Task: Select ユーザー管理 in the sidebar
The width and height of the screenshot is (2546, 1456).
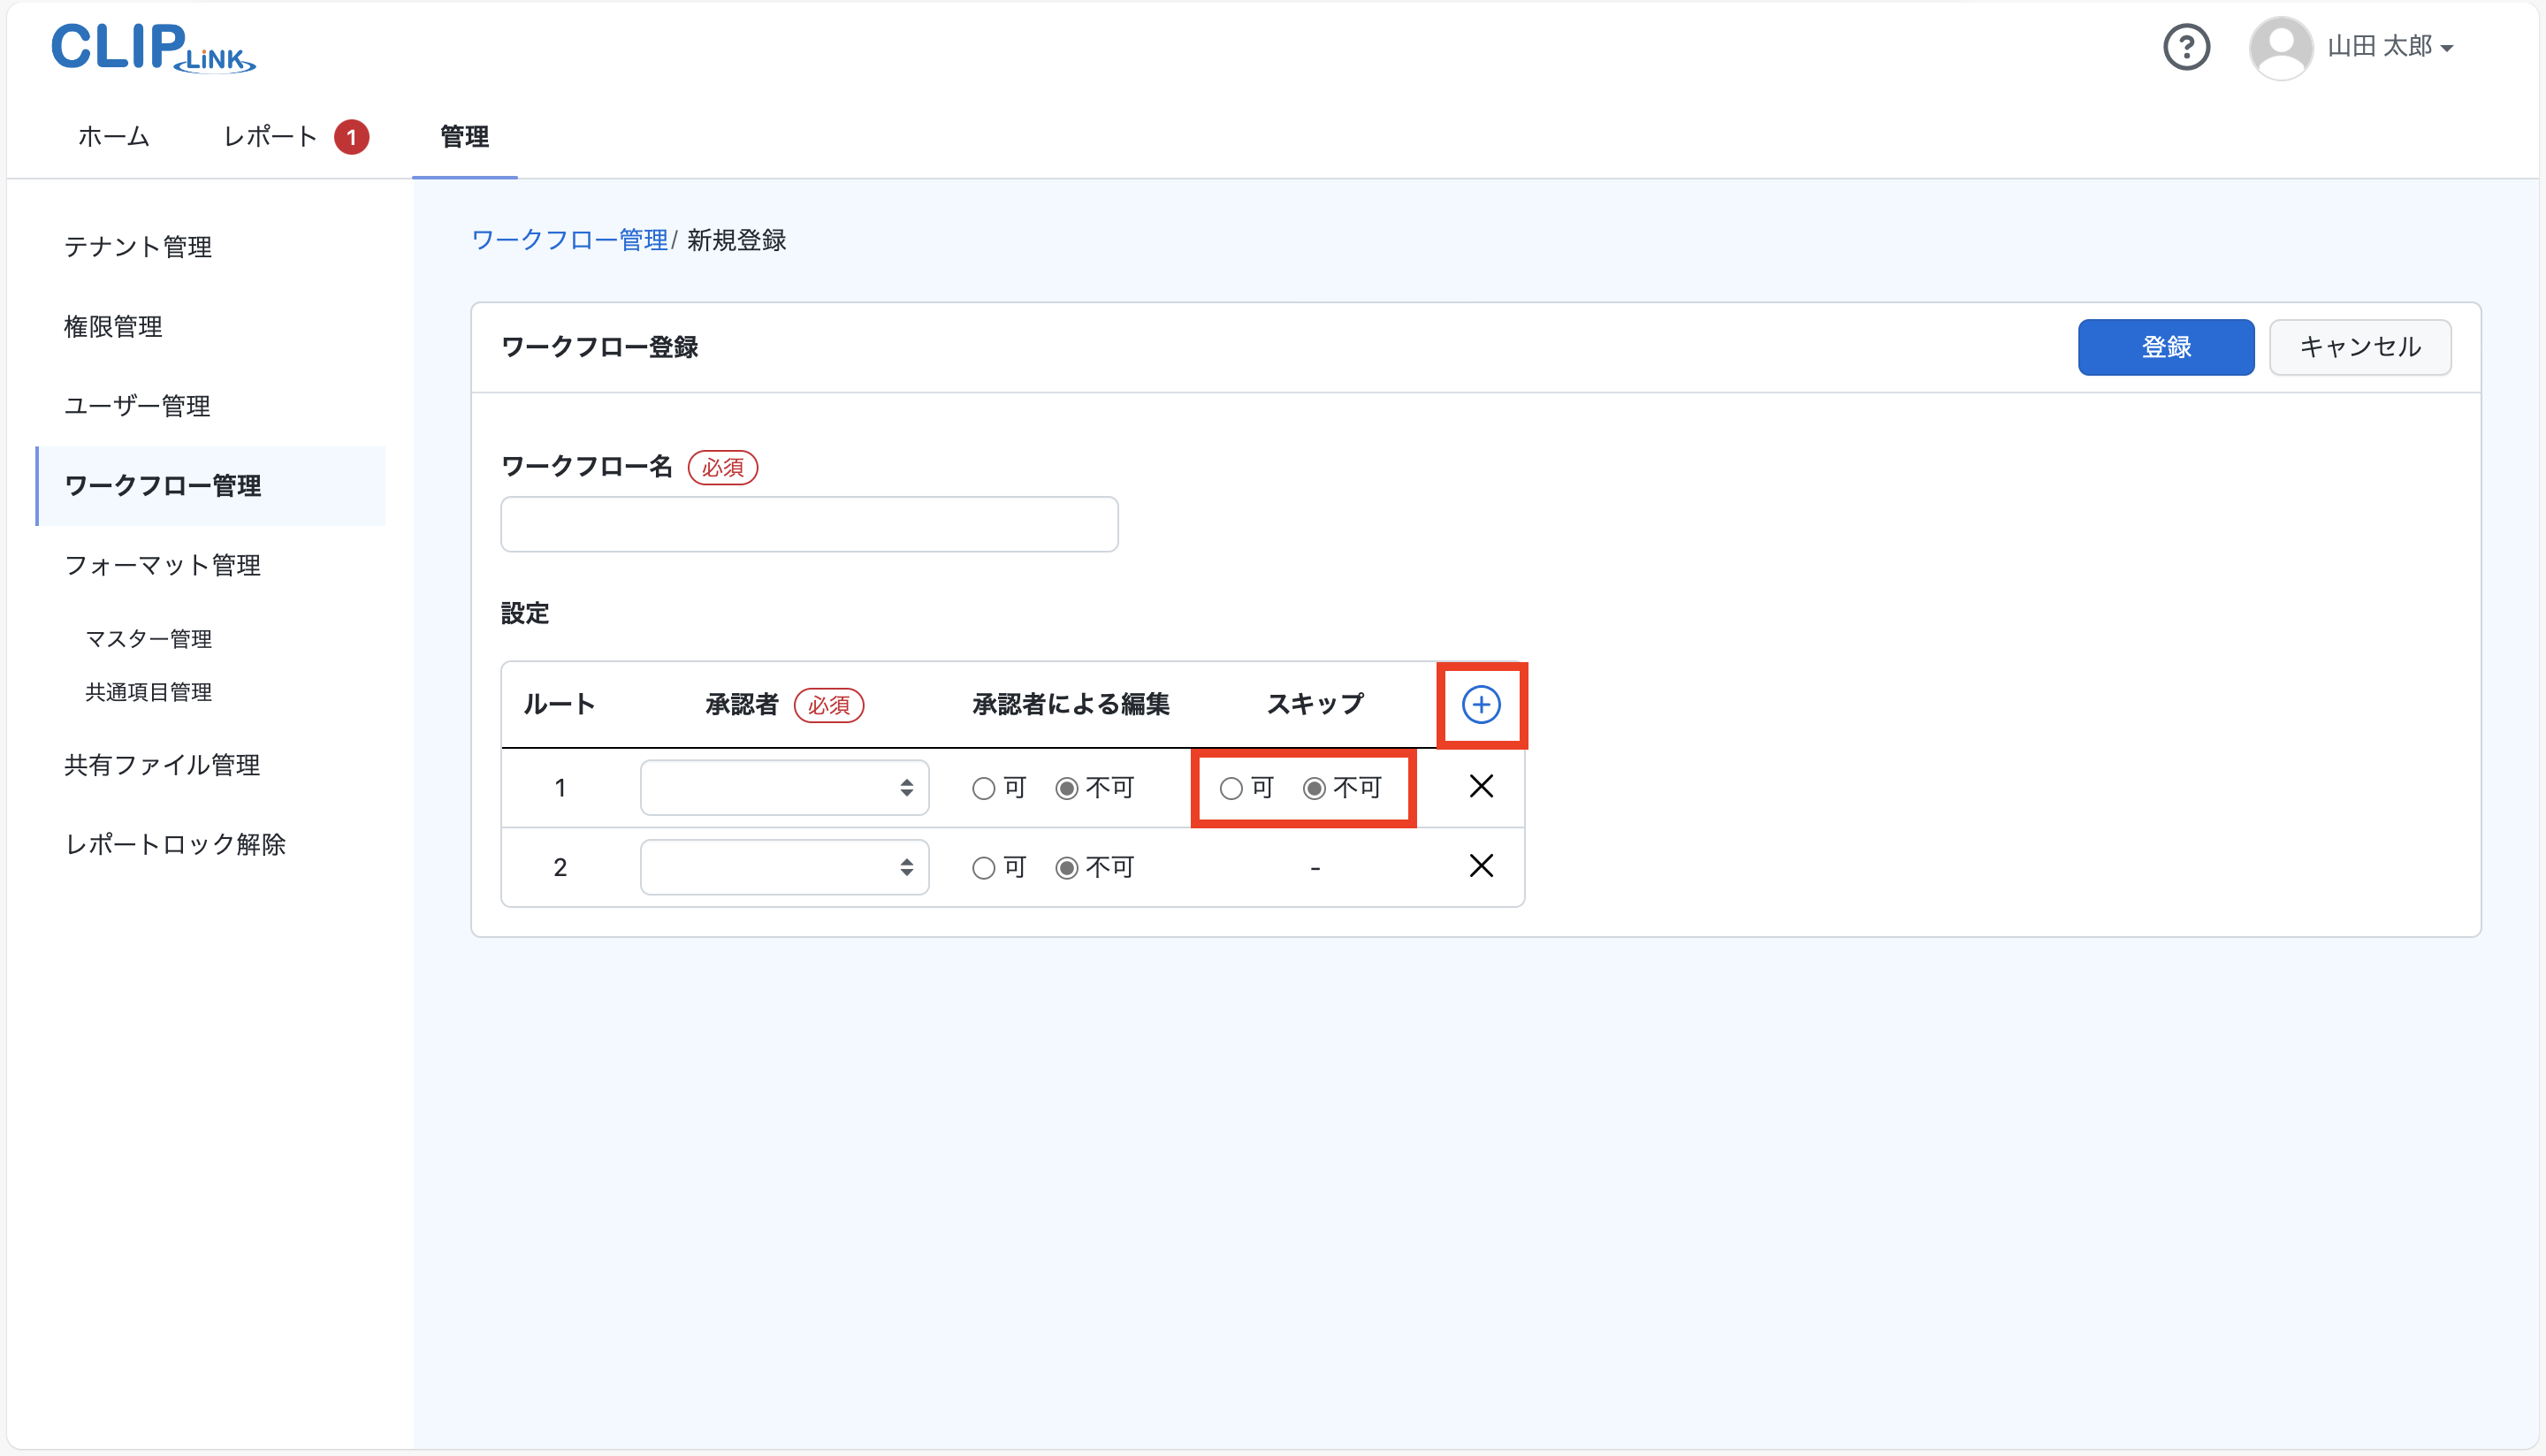Action: point(137,406)
